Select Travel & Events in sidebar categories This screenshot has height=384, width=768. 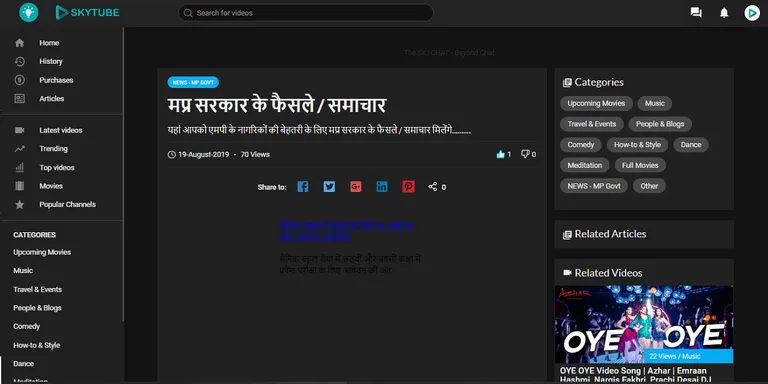[38, 289]
